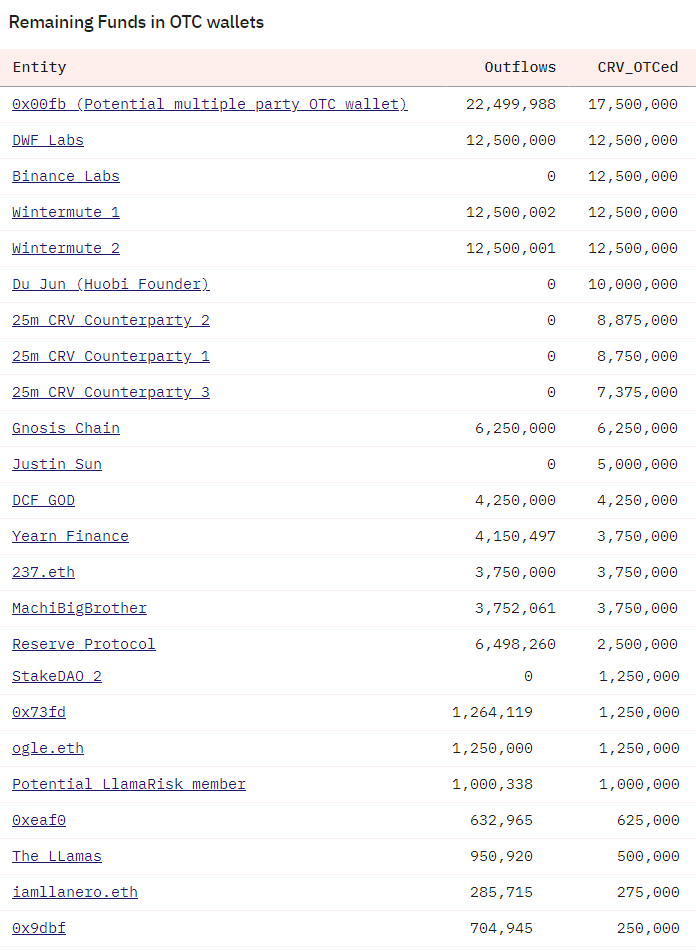Select the outflows value 22,499,988
Image resolution: width=696 pixels, height=951 pixels.
(x=511, y=104)
